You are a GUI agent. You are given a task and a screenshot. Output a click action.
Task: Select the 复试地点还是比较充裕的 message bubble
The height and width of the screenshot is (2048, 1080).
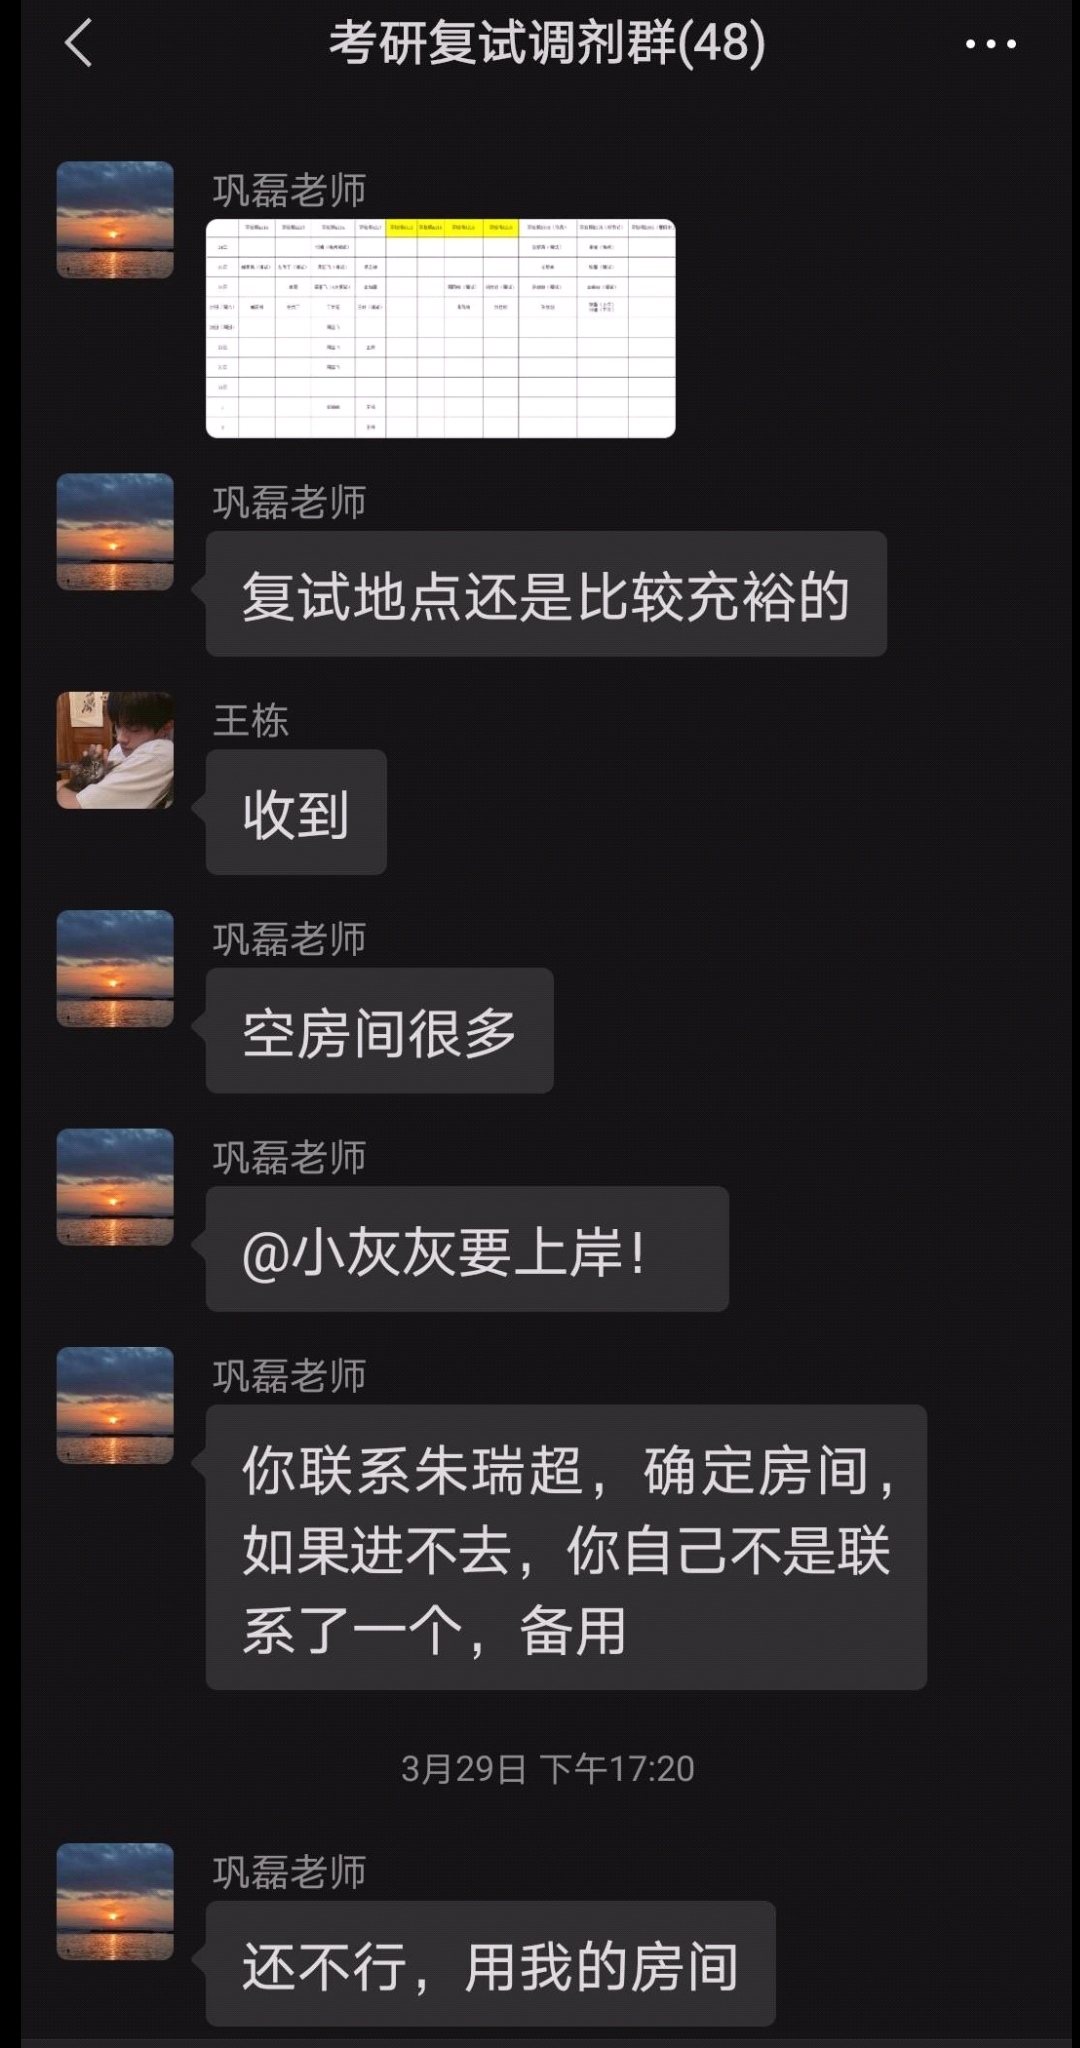point(546,594)
